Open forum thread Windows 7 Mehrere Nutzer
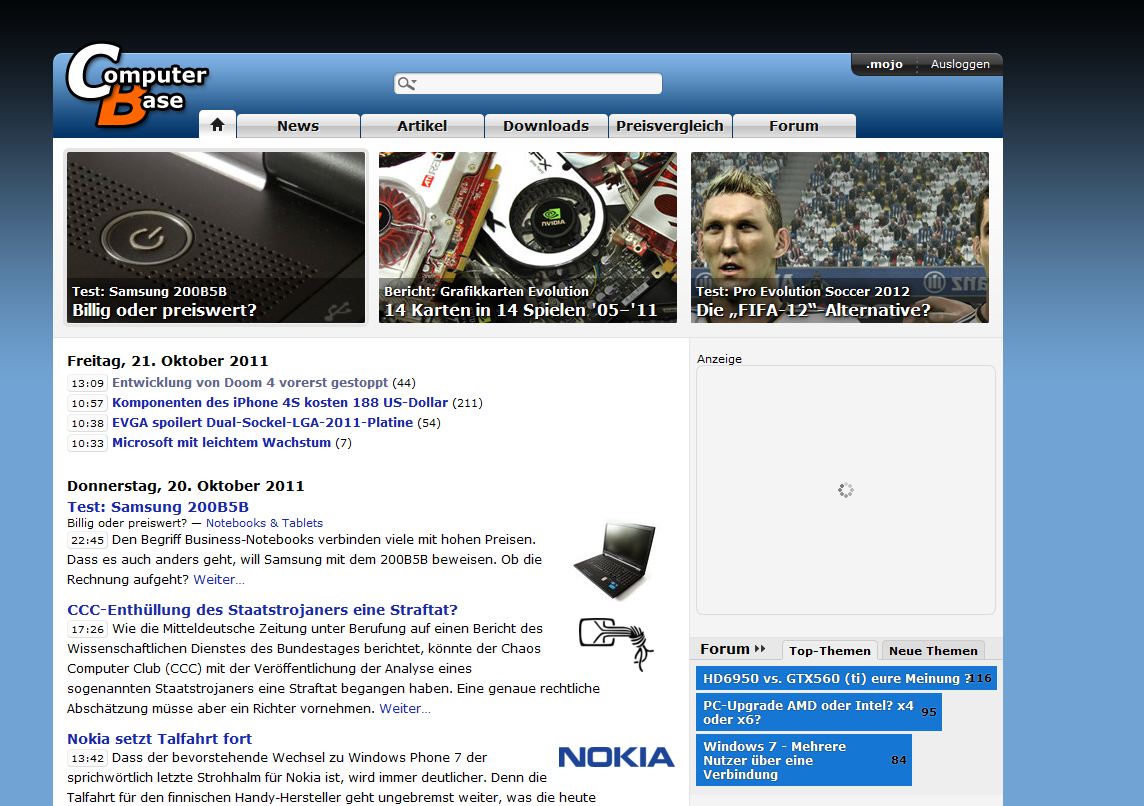This screenshot has height=806, width=1144. (804, 760)
